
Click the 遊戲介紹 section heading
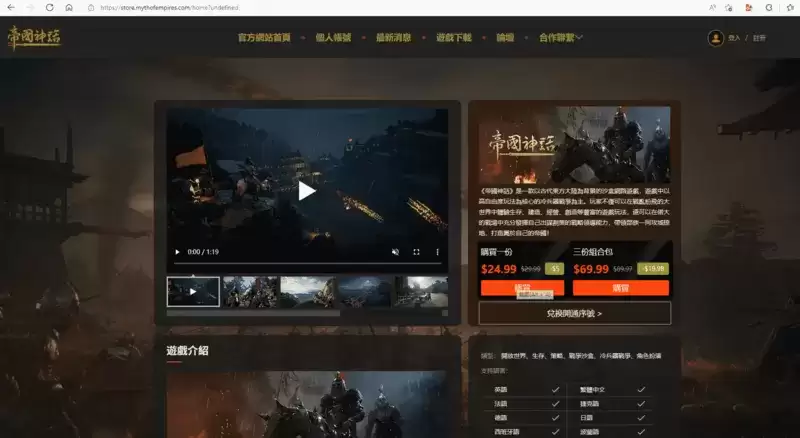click(x=187, y=351)
